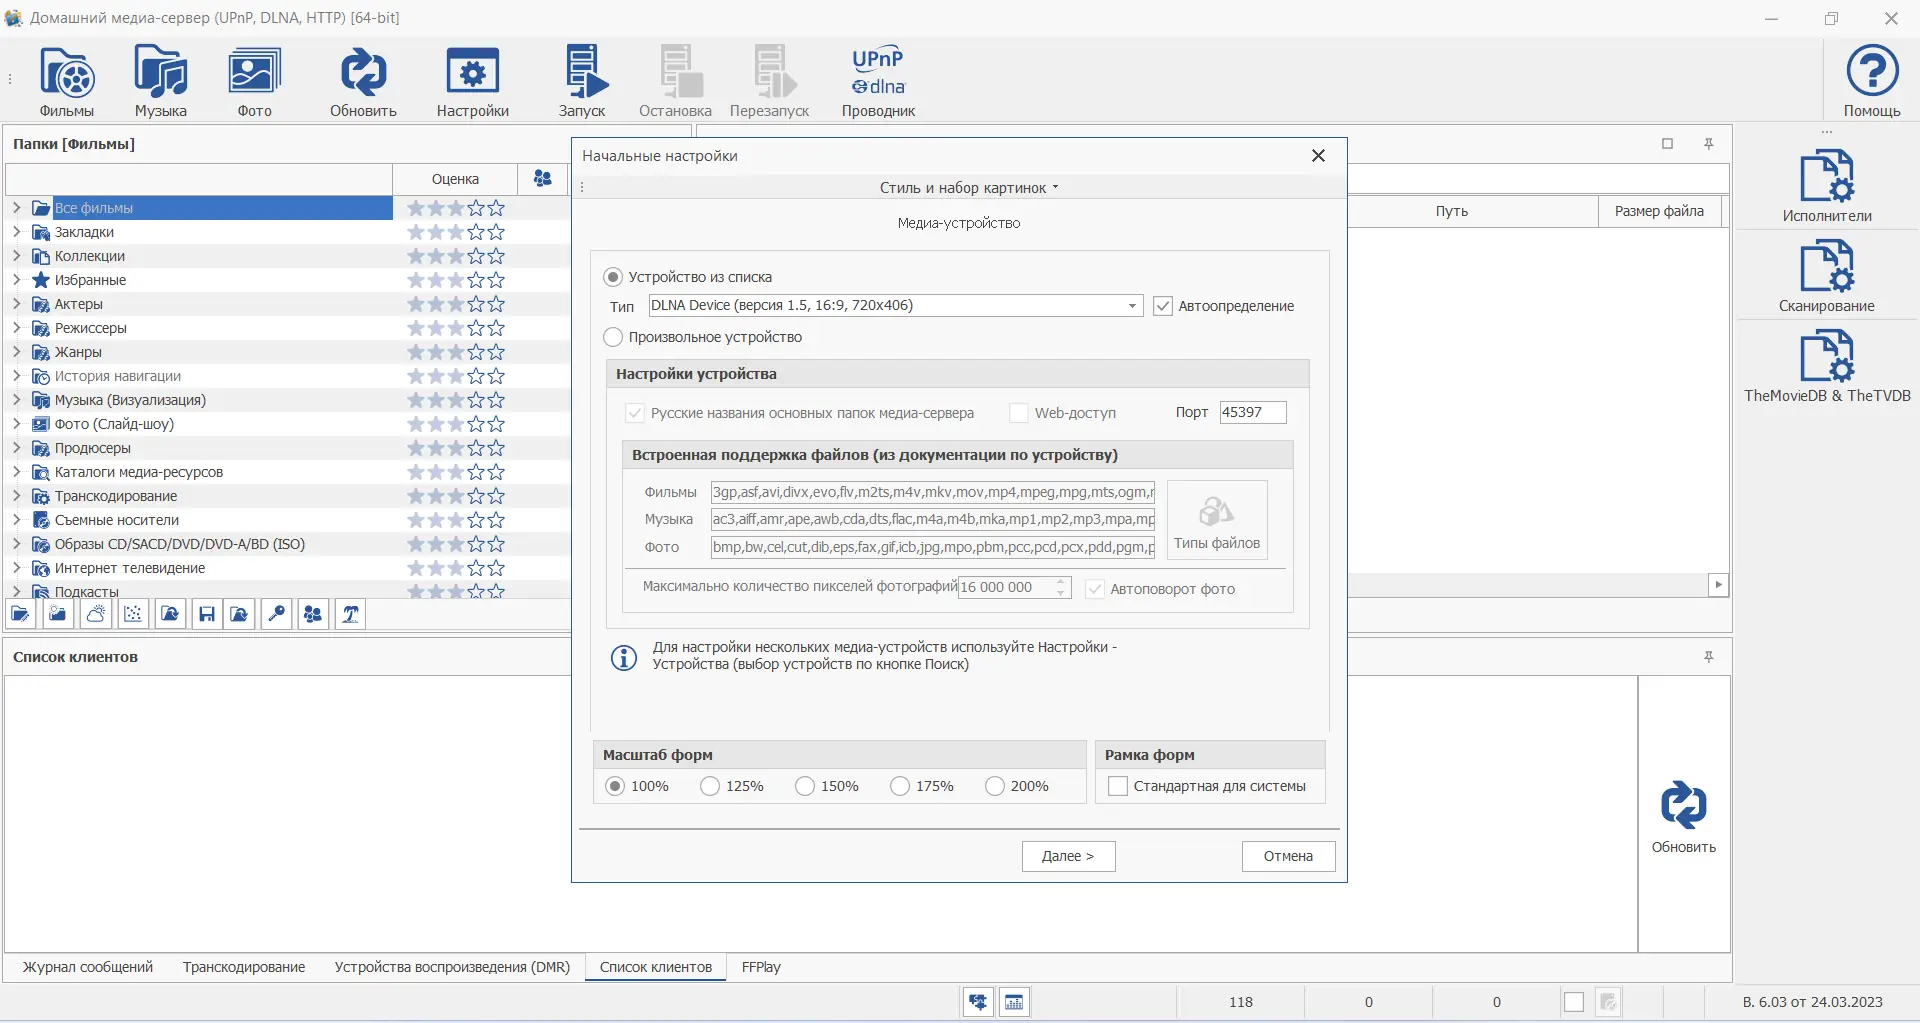Click the floppy disk save icon
The image size is (1920, 1023).
pos(207,614)
